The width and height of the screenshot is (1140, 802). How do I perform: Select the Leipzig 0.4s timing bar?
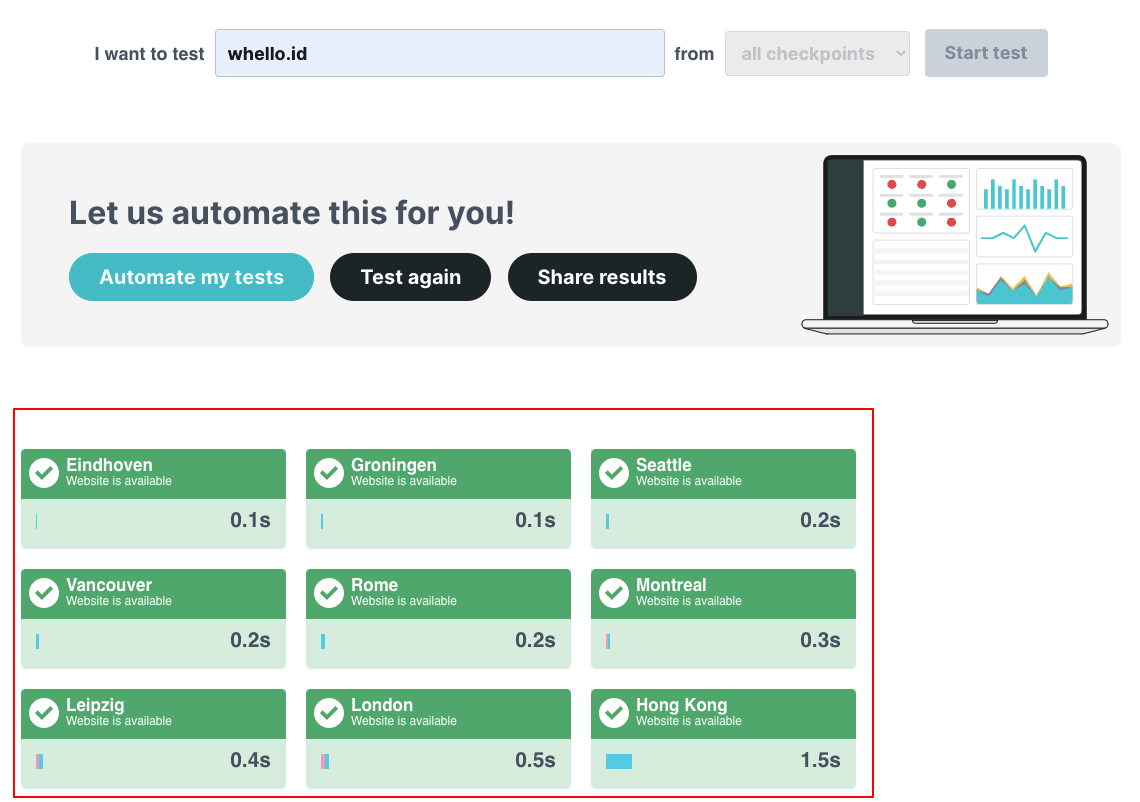coord(40,761)
